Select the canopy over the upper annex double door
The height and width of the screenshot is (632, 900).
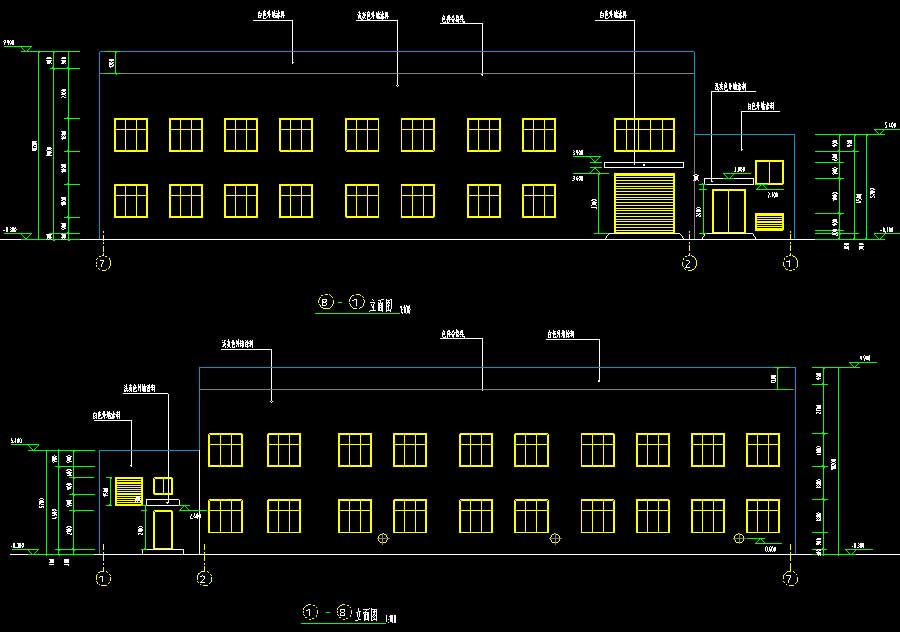[x=729, y=181]
